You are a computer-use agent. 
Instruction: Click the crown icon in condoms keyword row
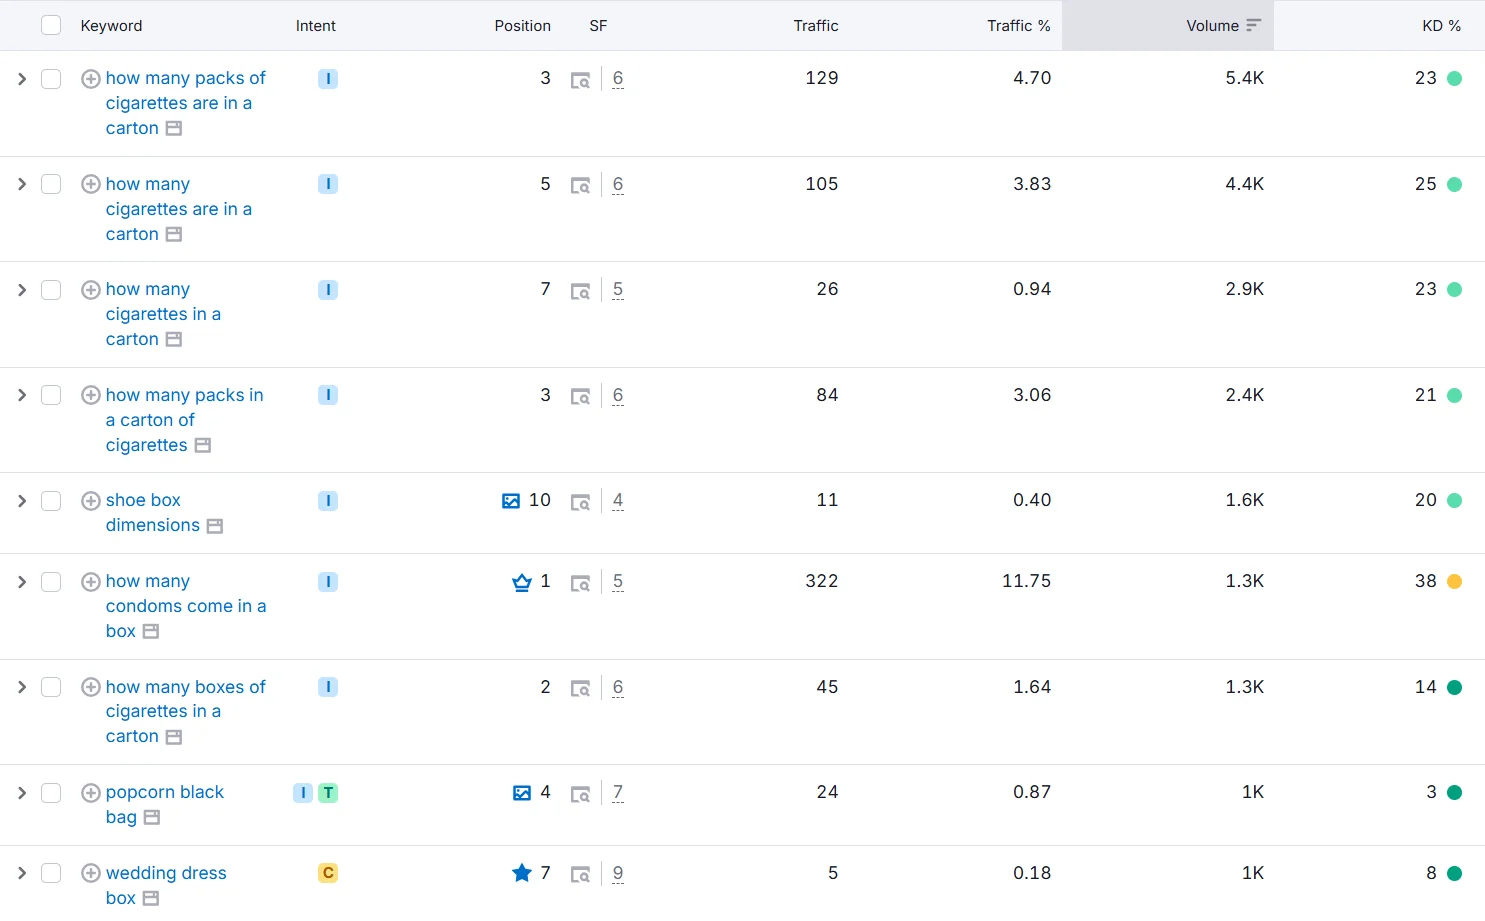tap(521, 582)
